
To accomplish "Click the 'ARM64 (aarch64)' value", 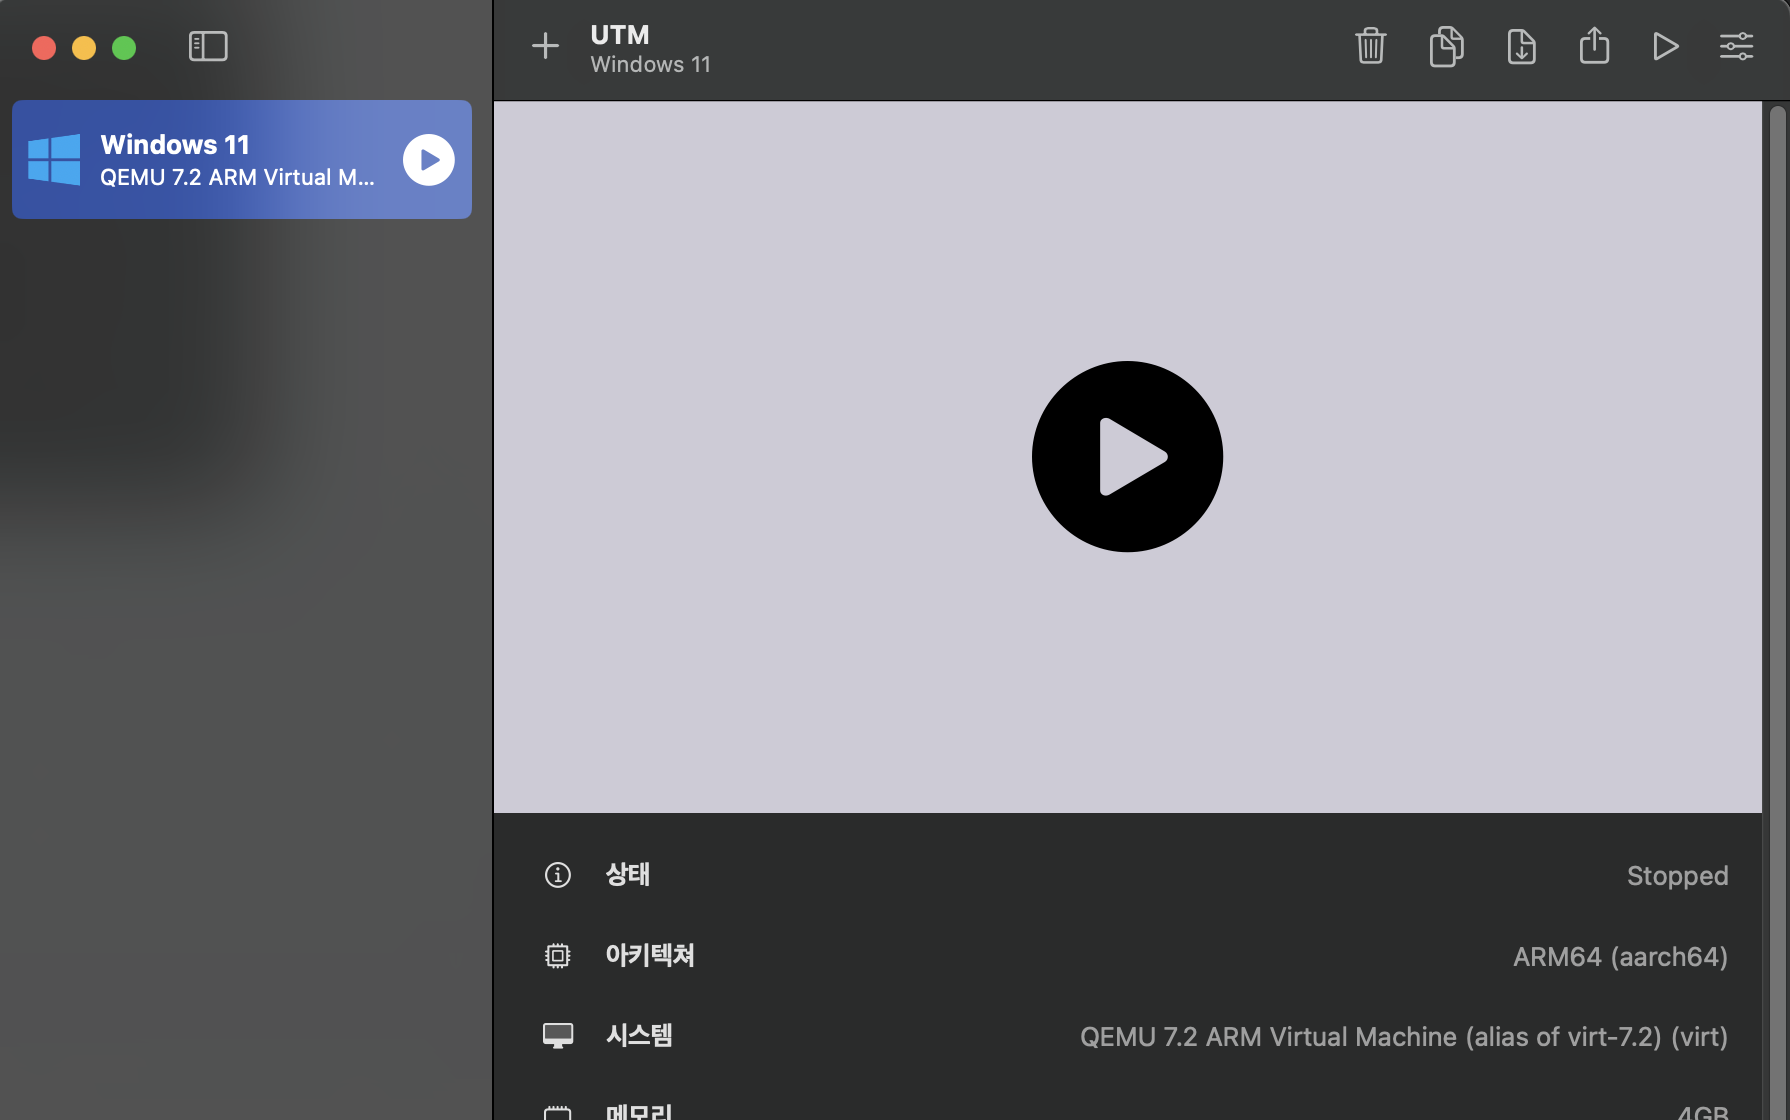I will click(x=1620, y=957).
